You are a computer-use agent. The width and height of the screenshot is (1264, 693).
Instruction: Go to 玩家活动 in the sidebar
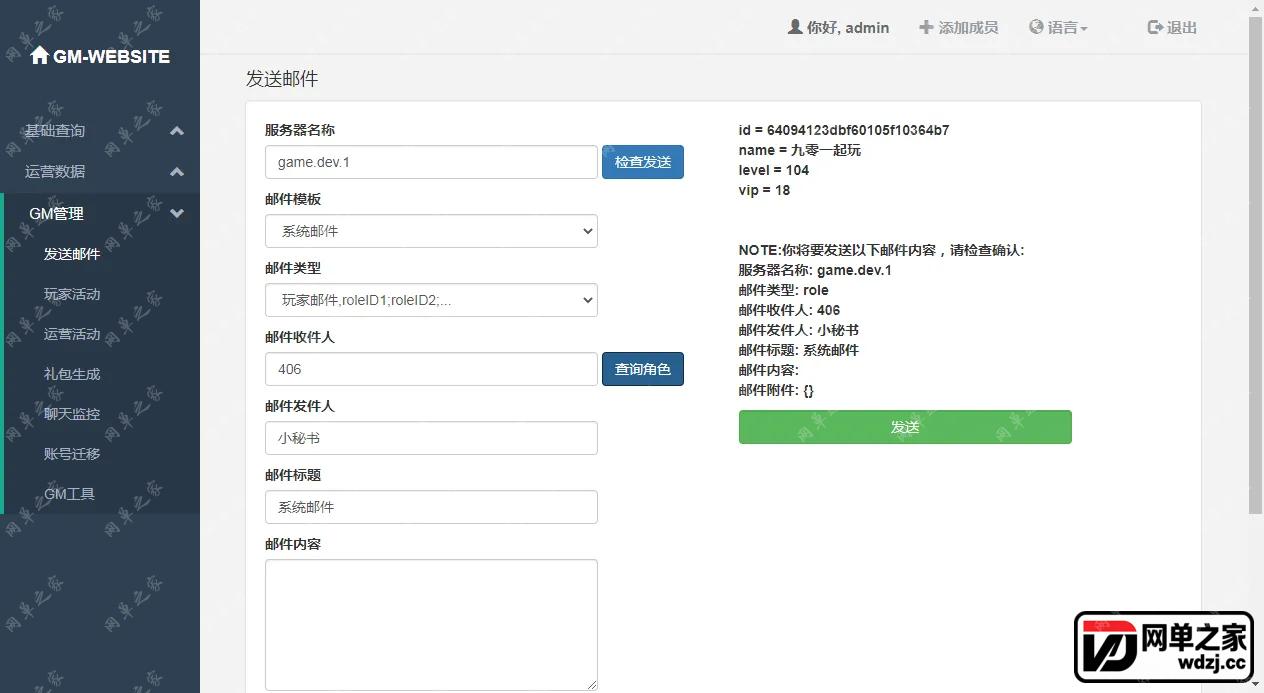click(x=72, y=294)
